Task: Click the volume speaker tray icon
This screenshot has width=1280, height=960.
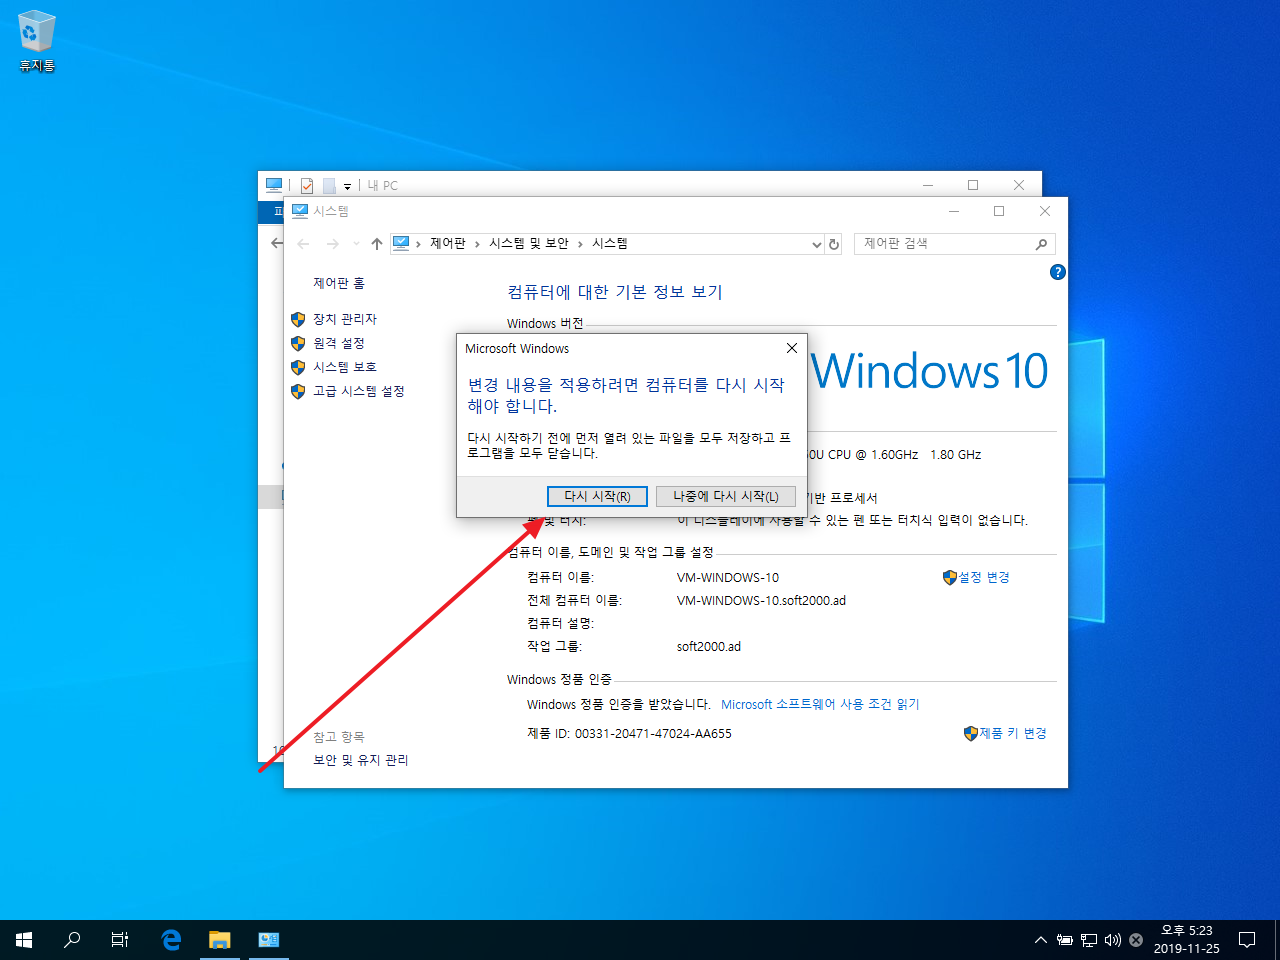Action: point(1113,940)
